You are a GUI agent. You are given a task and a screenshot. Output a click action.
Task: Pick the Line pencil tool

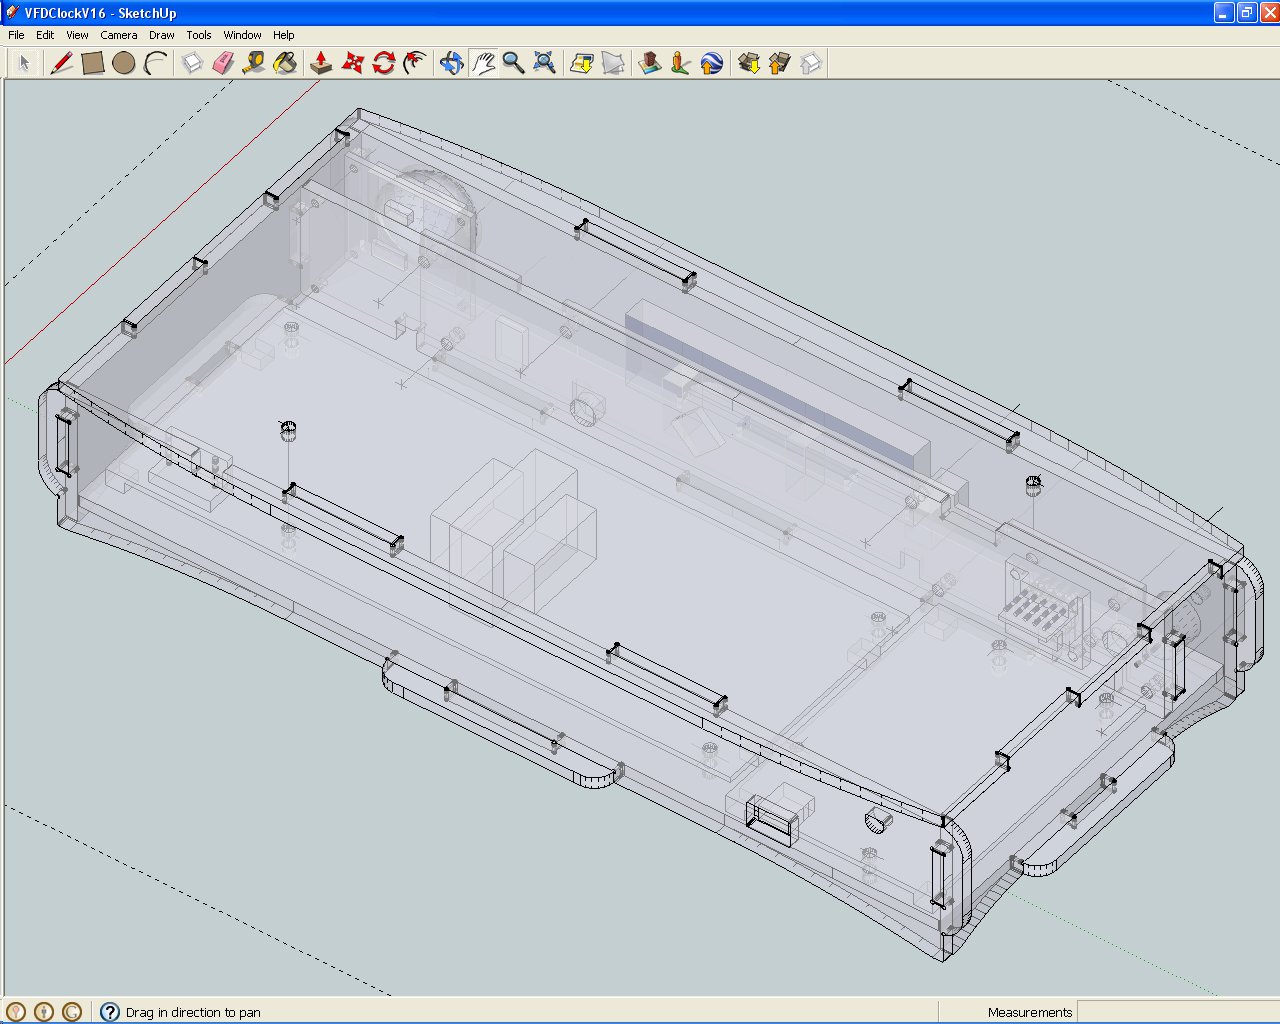61,64
